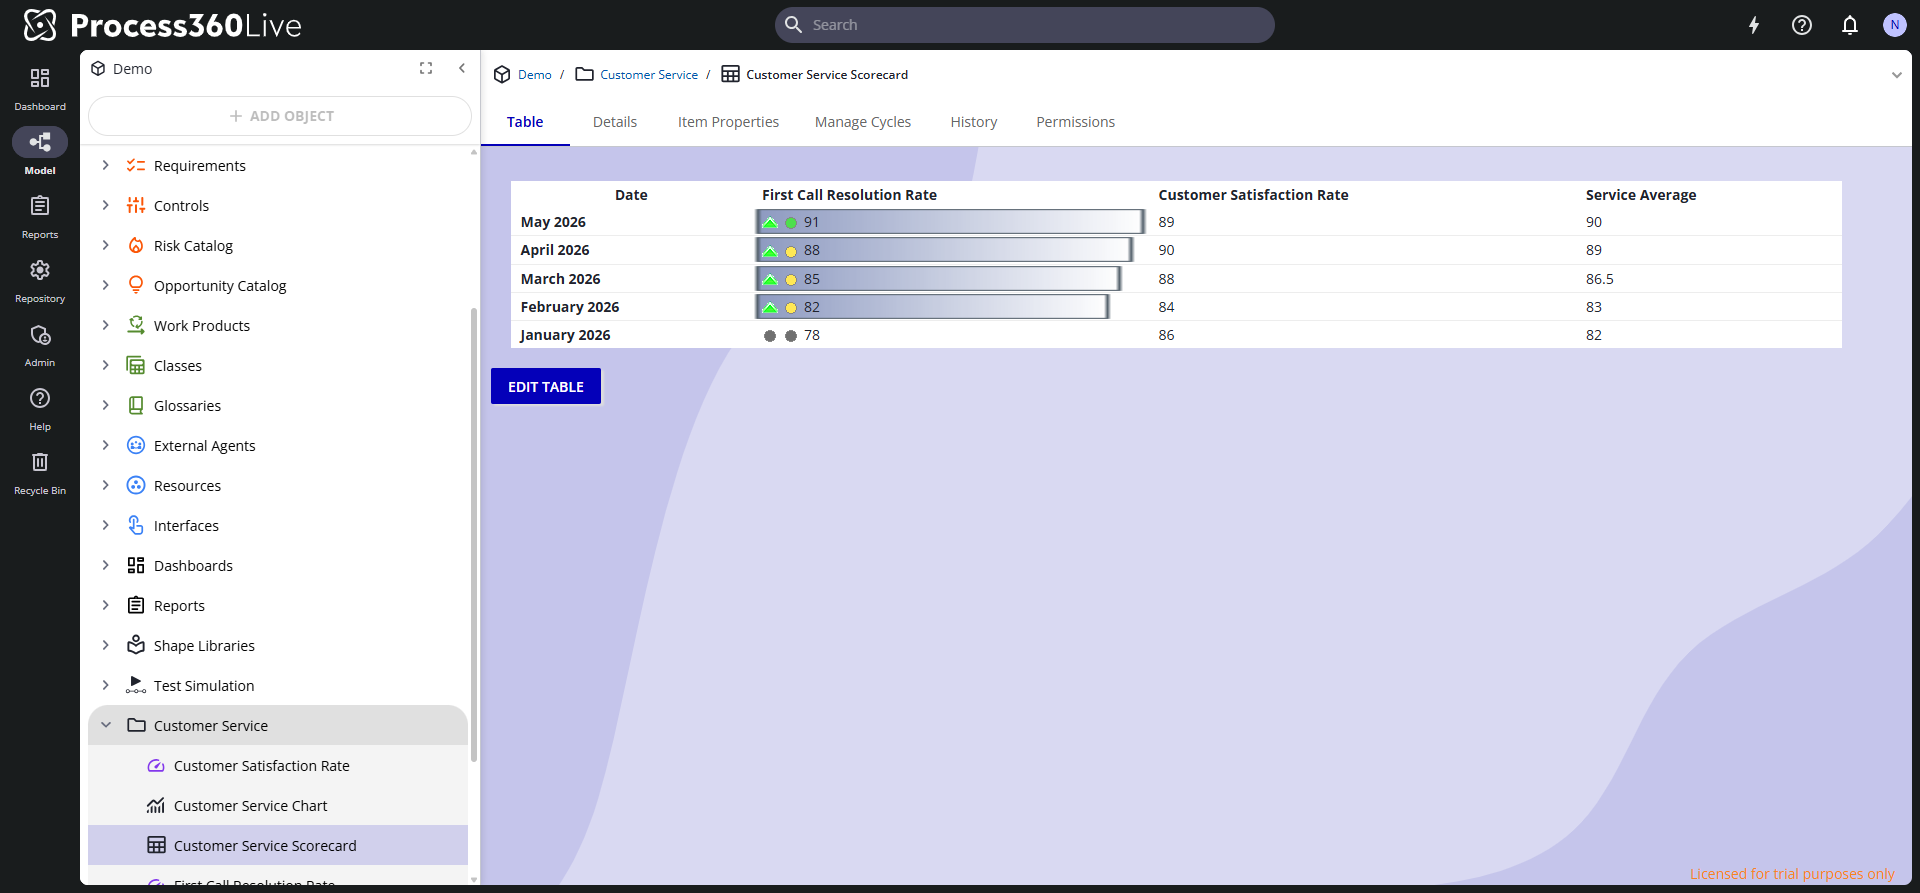The width and height of the screenshot is (1920, 893).
Task: Open Reports in the left navigation rail
Action: 40,217
